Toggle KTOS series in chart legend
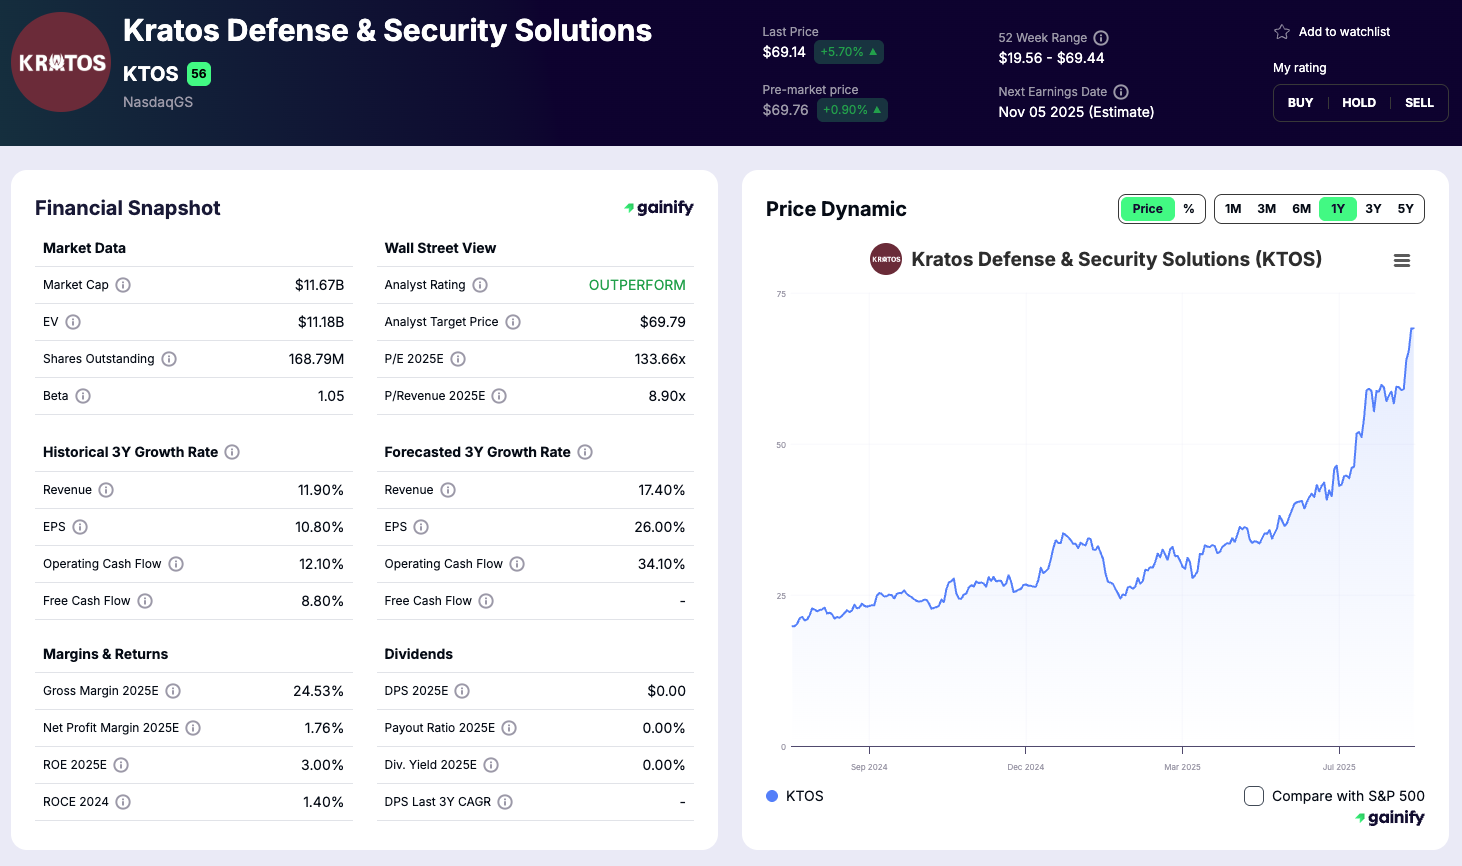The image size is (1462, 866). click(795, 796)
